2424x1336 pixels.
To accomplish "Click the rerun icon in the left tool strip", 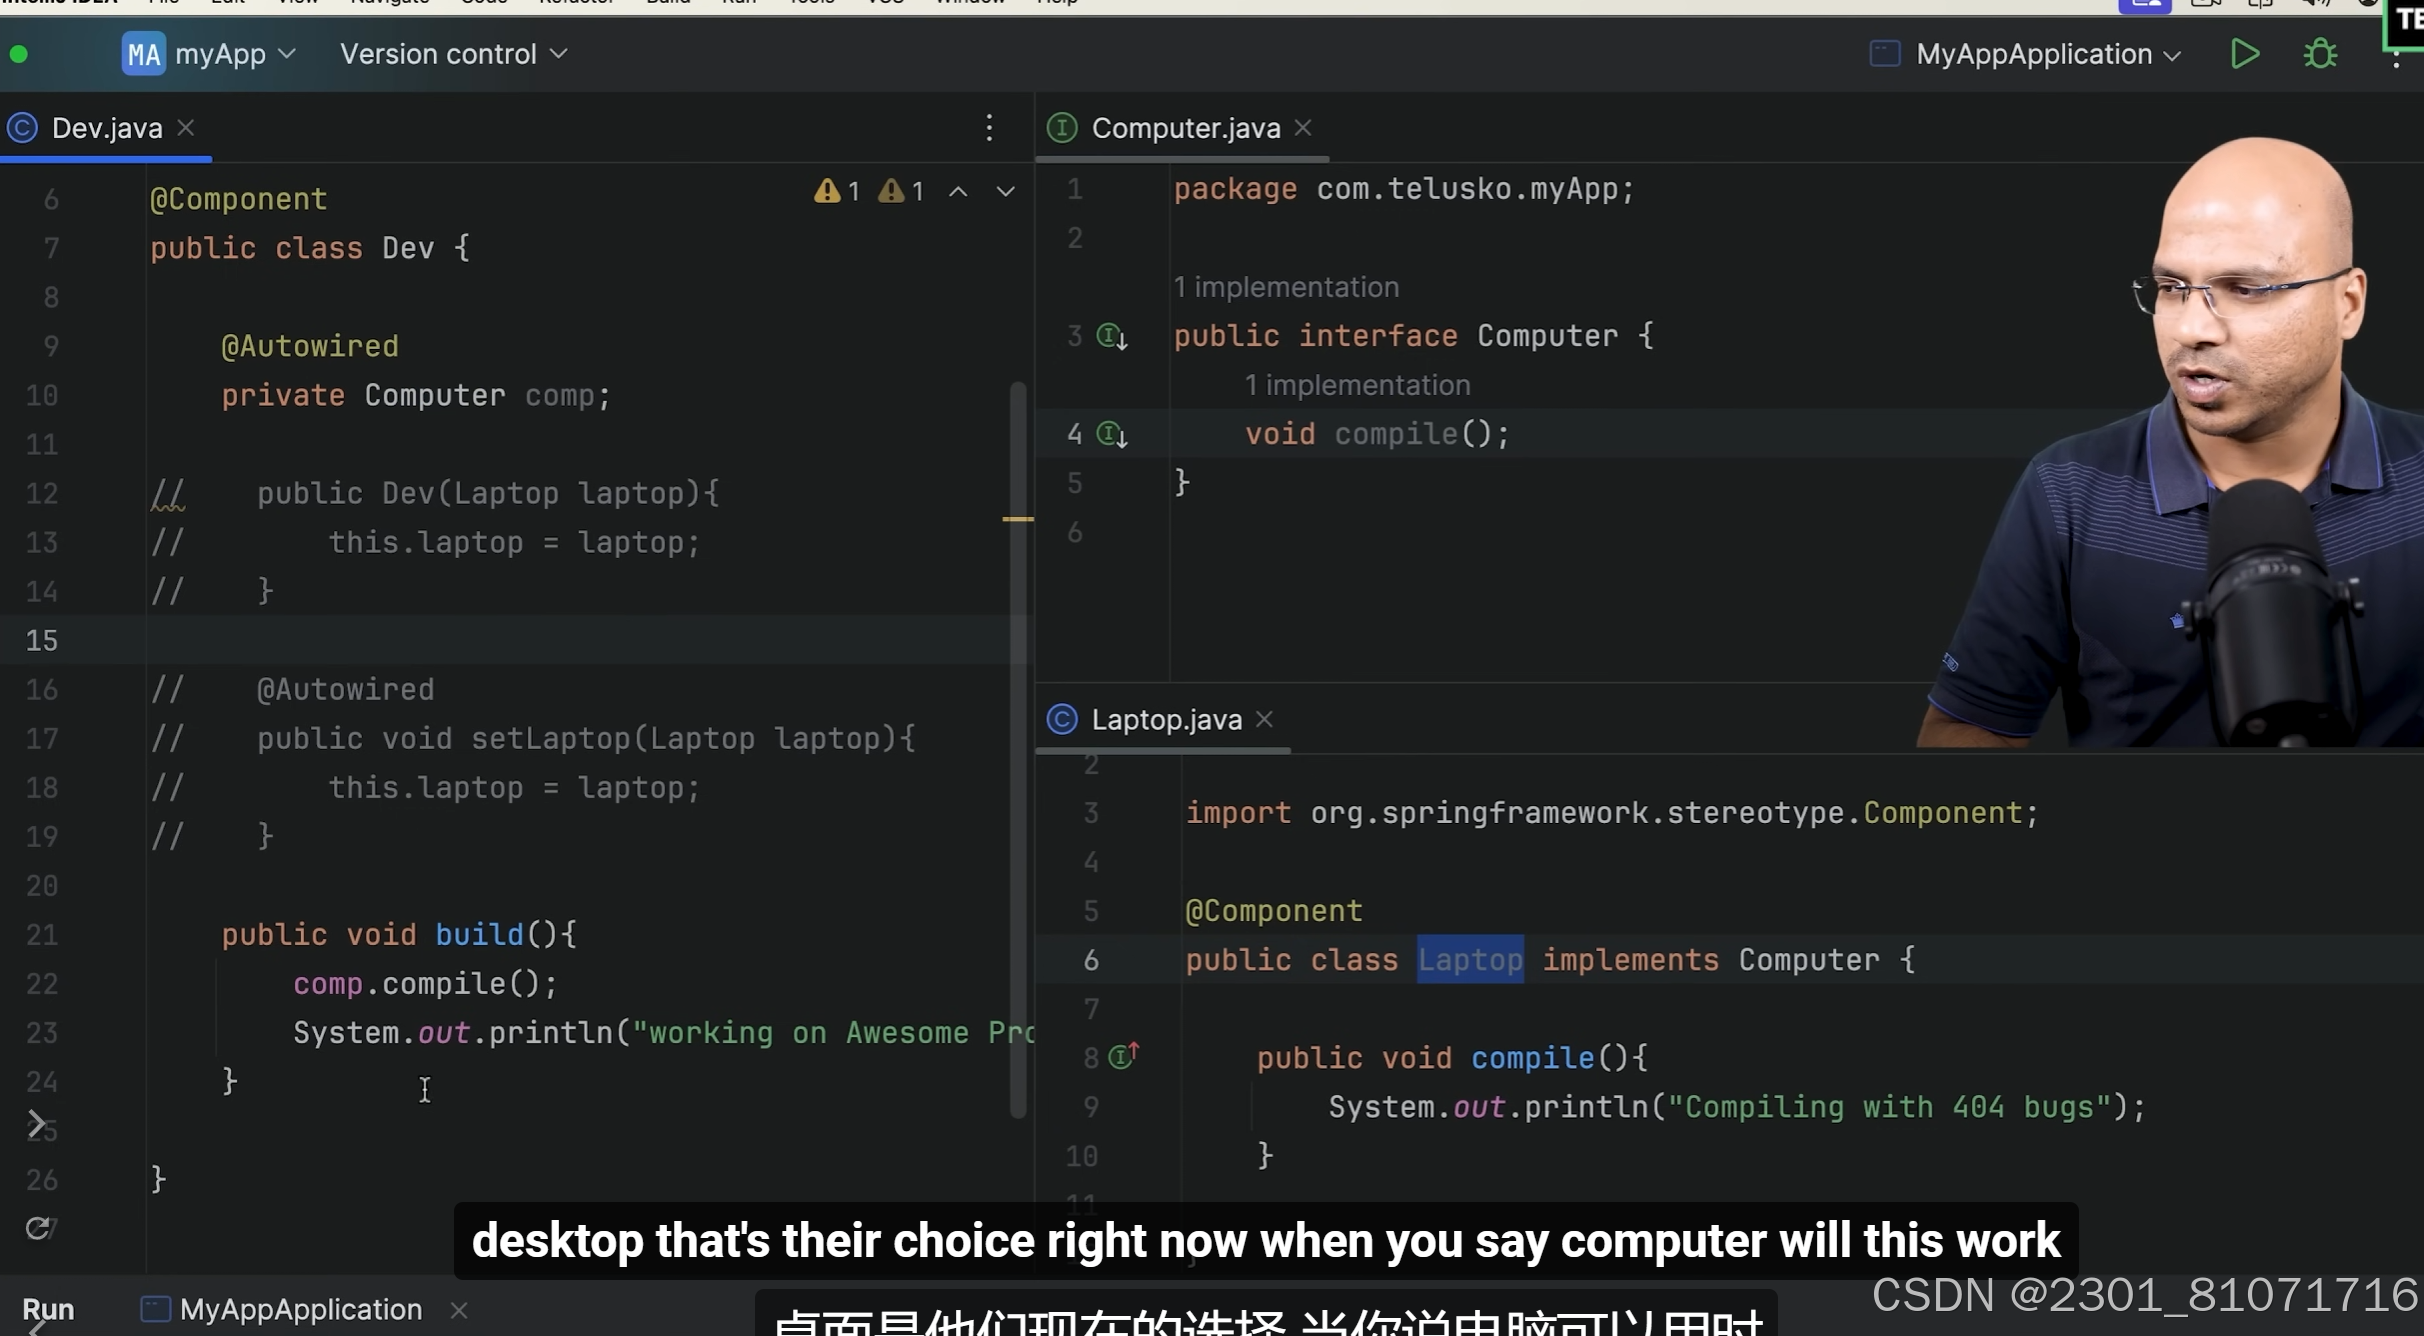I will coord(37,1227).
